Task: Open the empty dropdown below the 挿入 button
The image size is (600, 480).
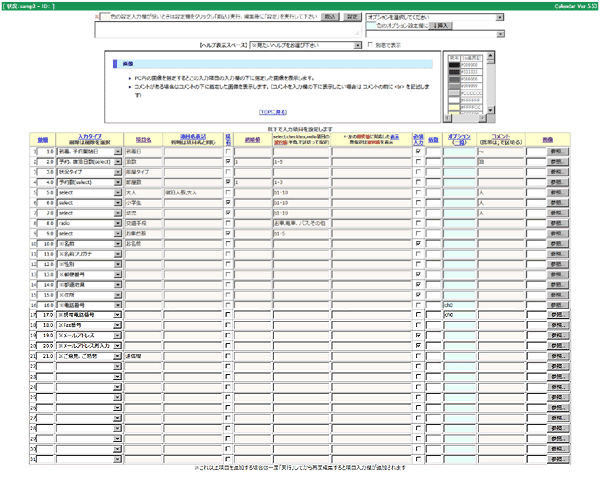Action: pyautogui.click(x=435, y=34)
